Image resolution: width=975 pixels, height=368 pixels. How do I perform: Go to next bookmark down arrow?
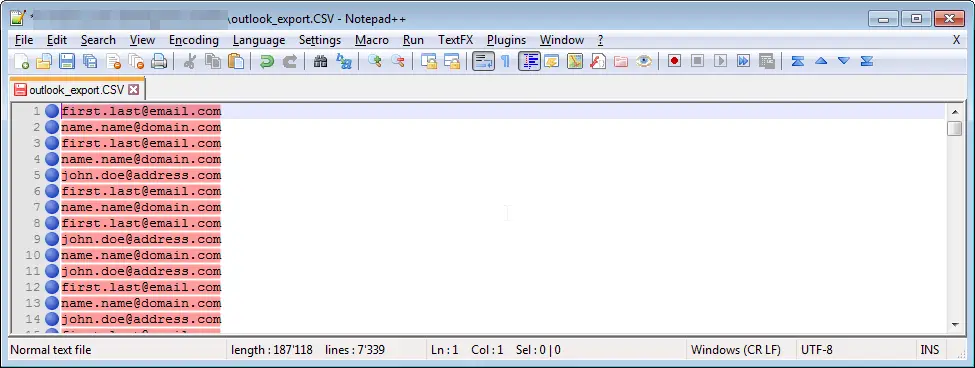click(x=844, y=62)
